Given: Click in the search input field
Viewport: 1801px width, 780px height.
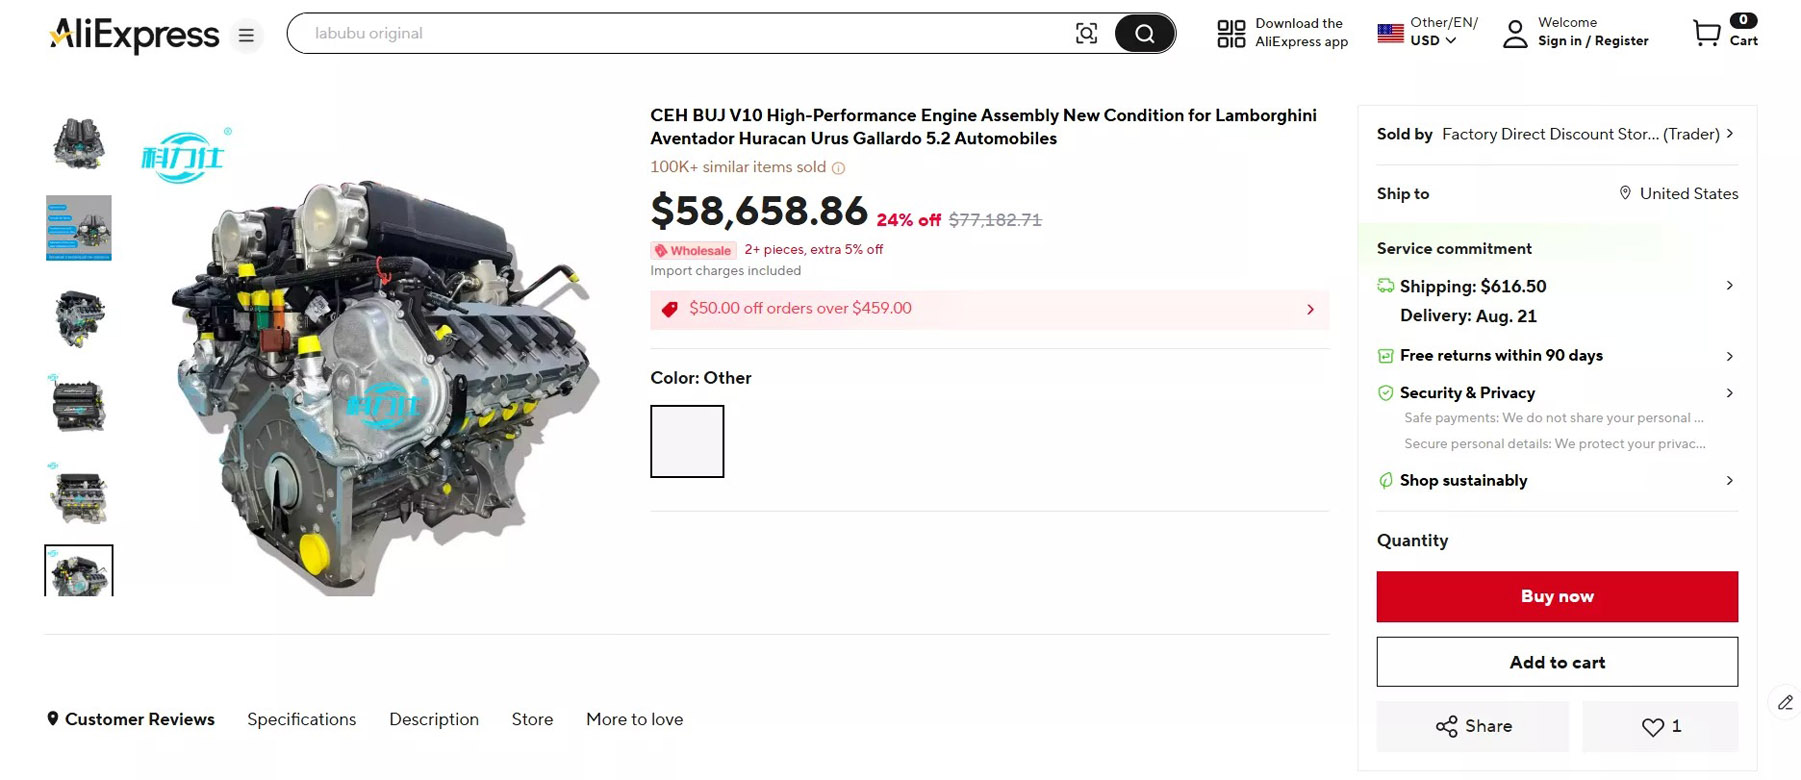Looking at the screenshot, I should point(680,34).
